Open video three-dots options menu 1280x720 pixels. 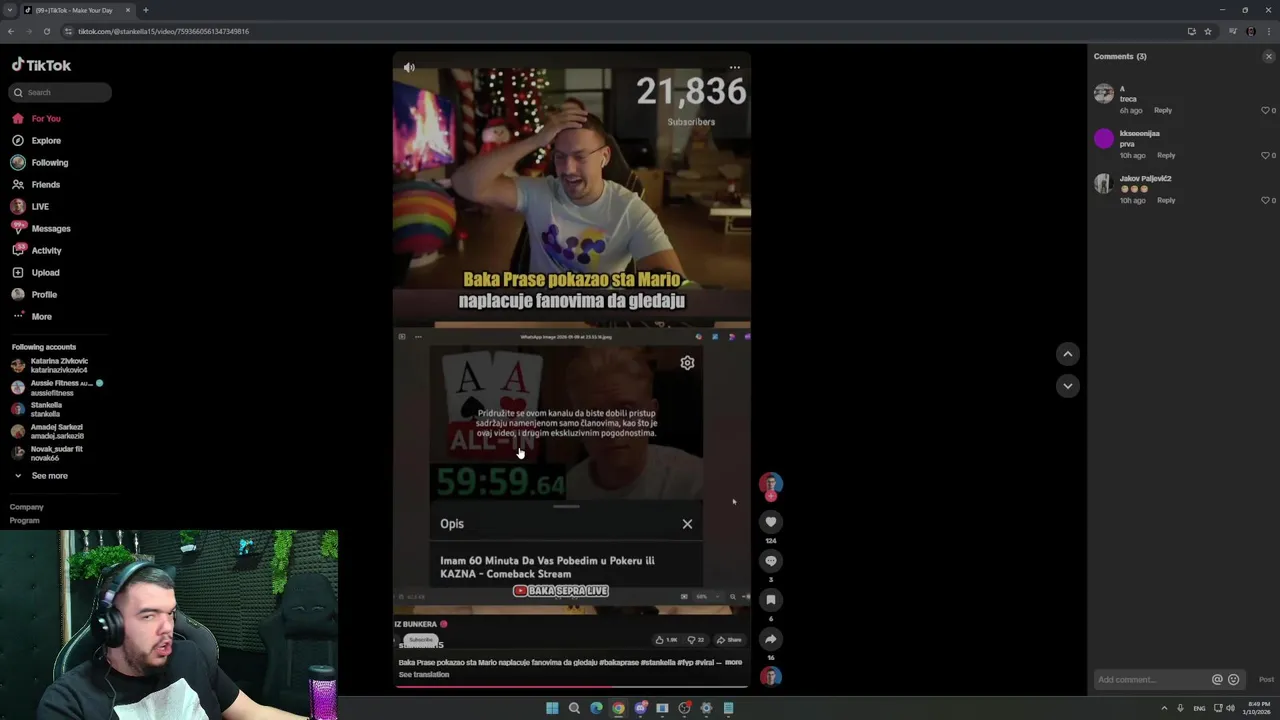[x=735, y=67]
